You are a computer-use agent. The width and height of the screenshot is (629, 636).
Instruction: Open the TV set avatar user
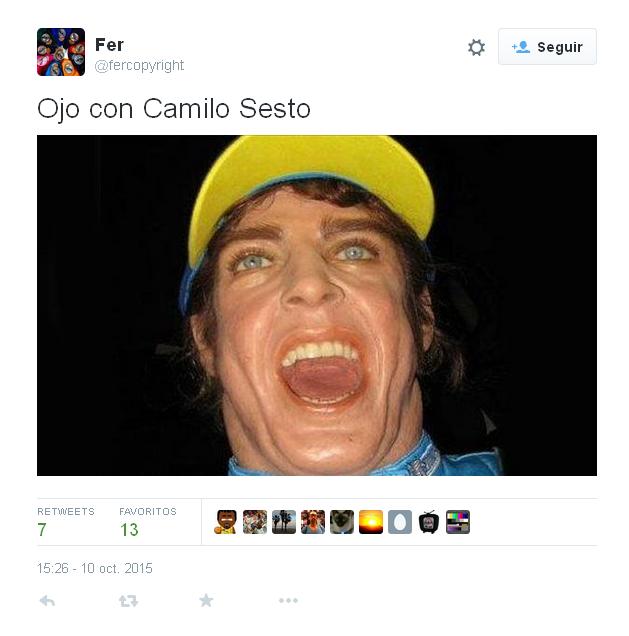click(x=429, y=522)
